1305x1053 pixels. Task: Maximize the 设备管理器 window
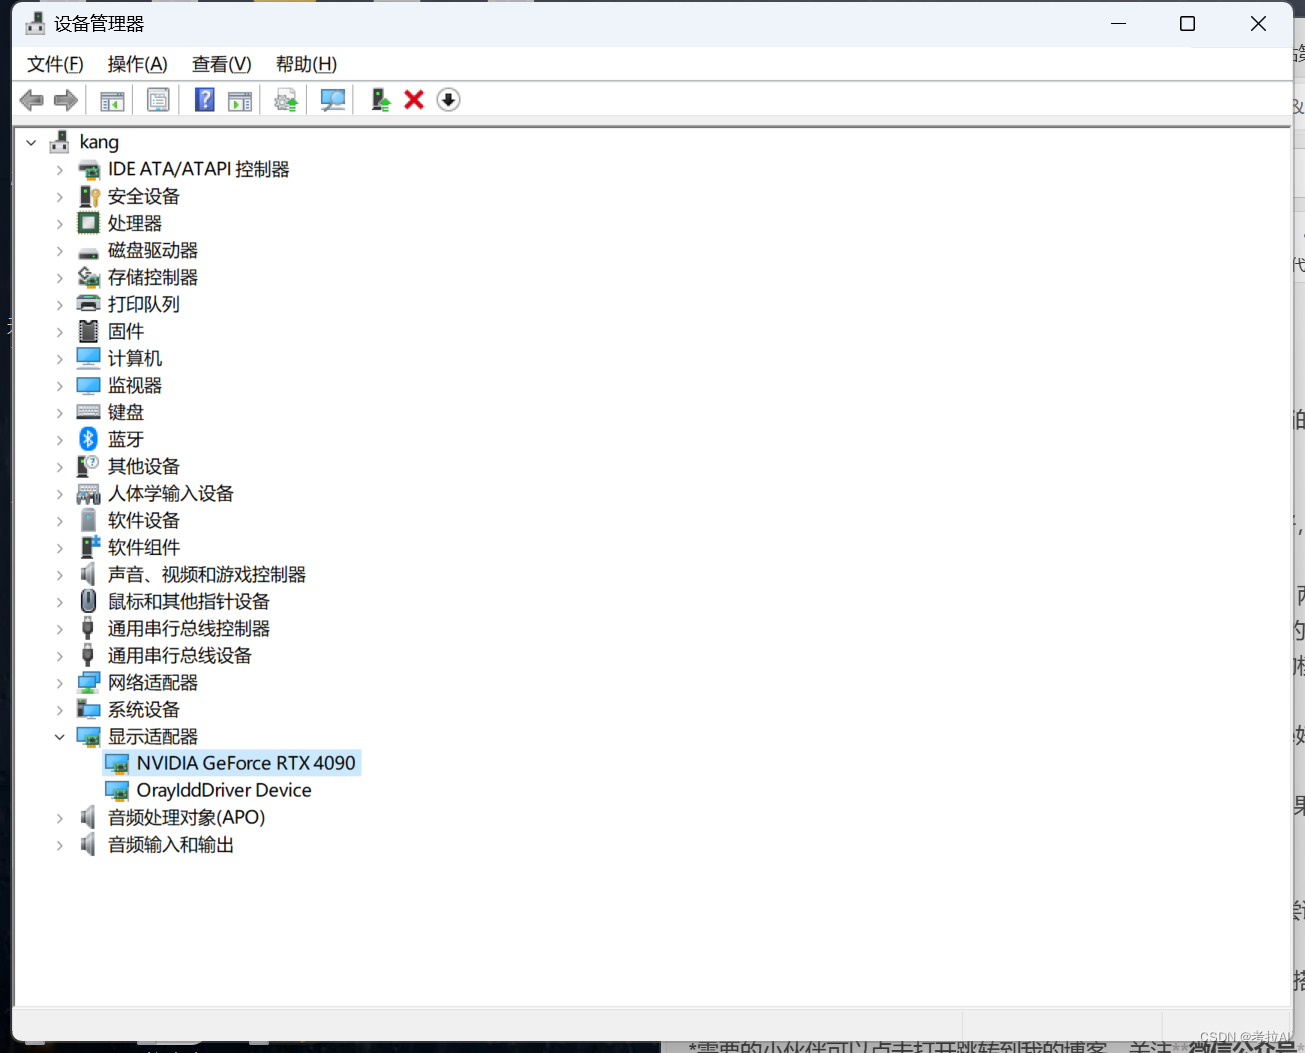tap(1187, 24)
